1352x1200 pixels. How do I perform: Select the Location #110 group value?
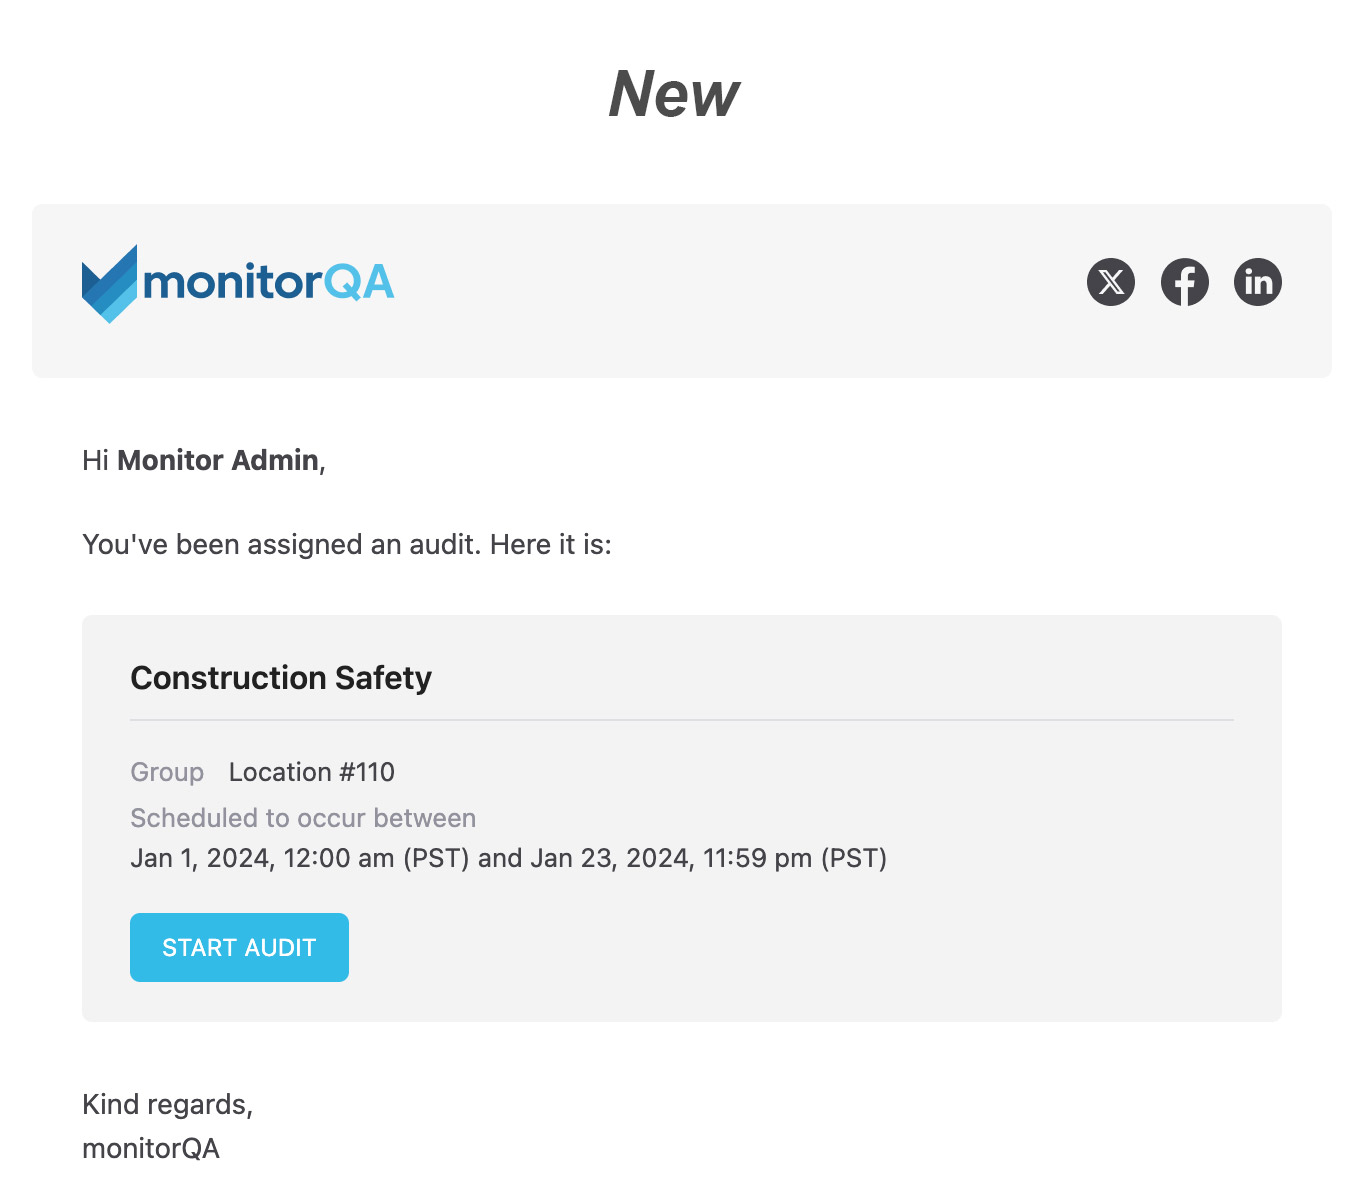point(312,772)
